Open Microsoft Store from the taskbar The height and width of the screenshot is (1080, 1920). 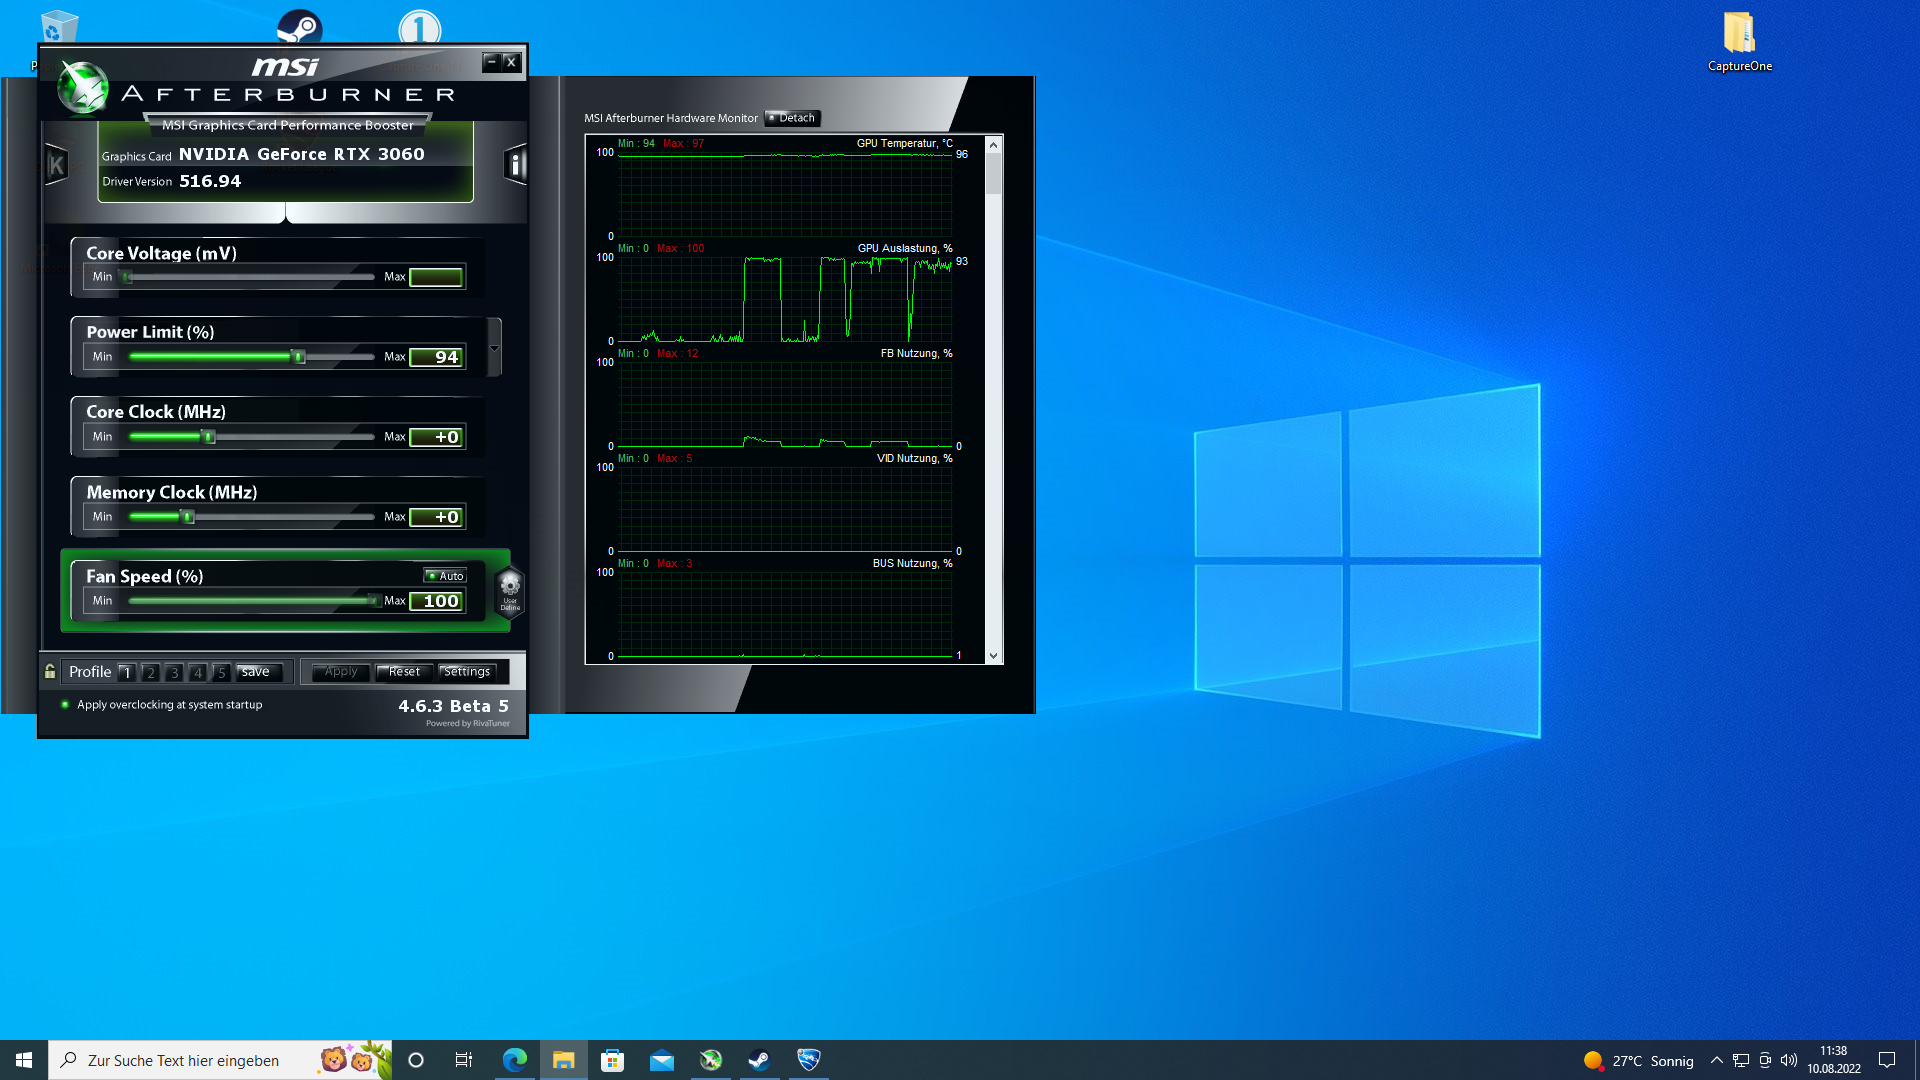pyautogui.click(x=613, y=1060)
